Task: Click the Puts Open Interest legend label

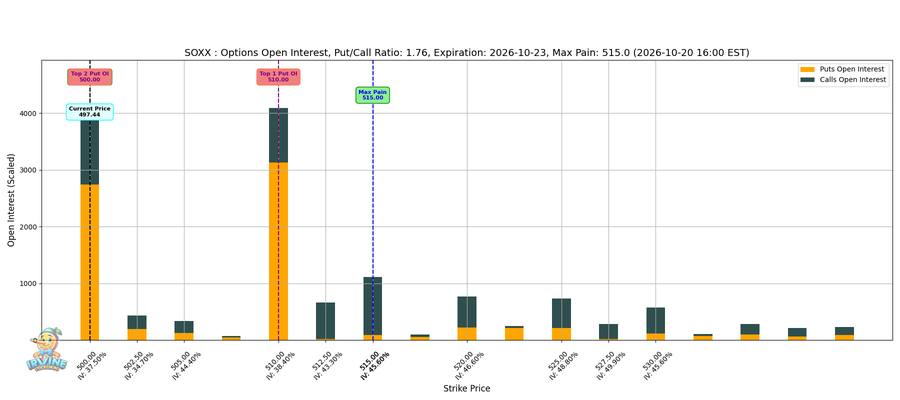Action: click(853, 69)
